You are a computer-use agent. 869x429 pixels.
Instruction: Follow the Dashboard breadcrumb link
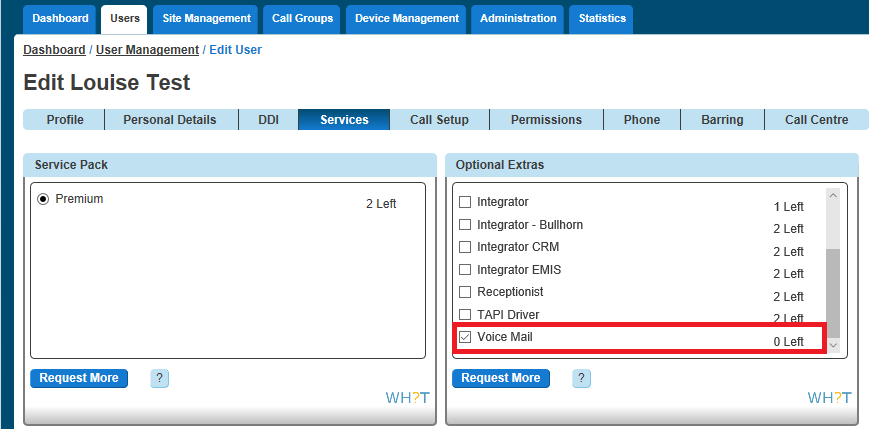tap(54, 50)
